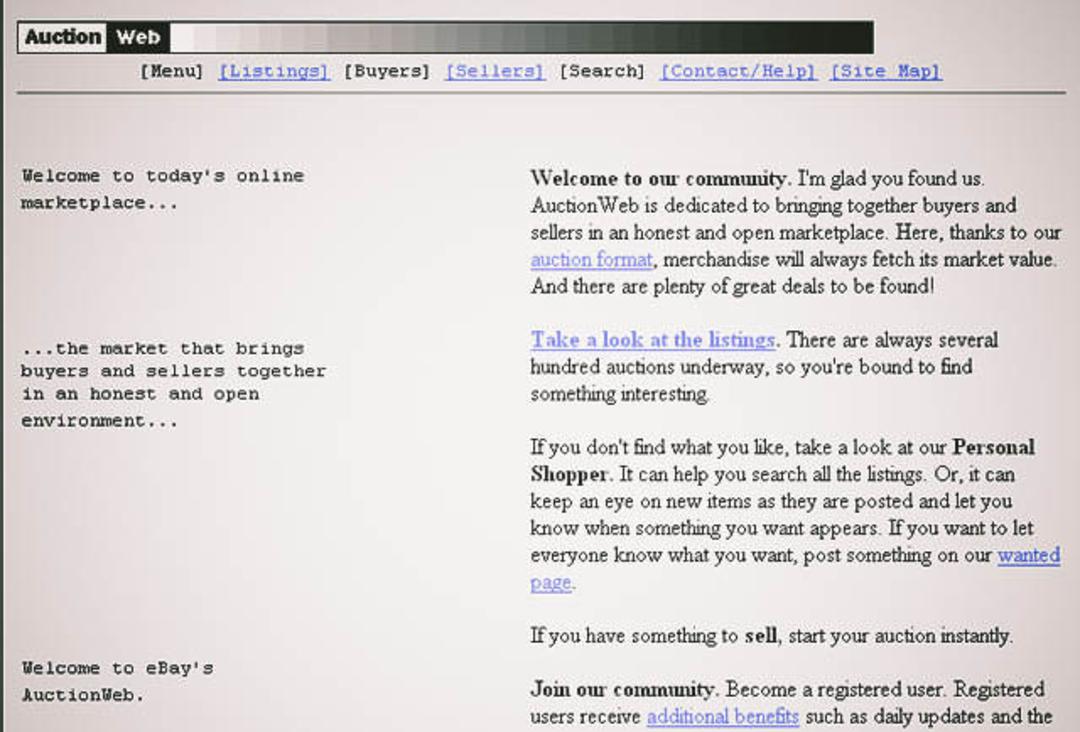Click the bold 'Personal Shopper' text

[782, 461]
